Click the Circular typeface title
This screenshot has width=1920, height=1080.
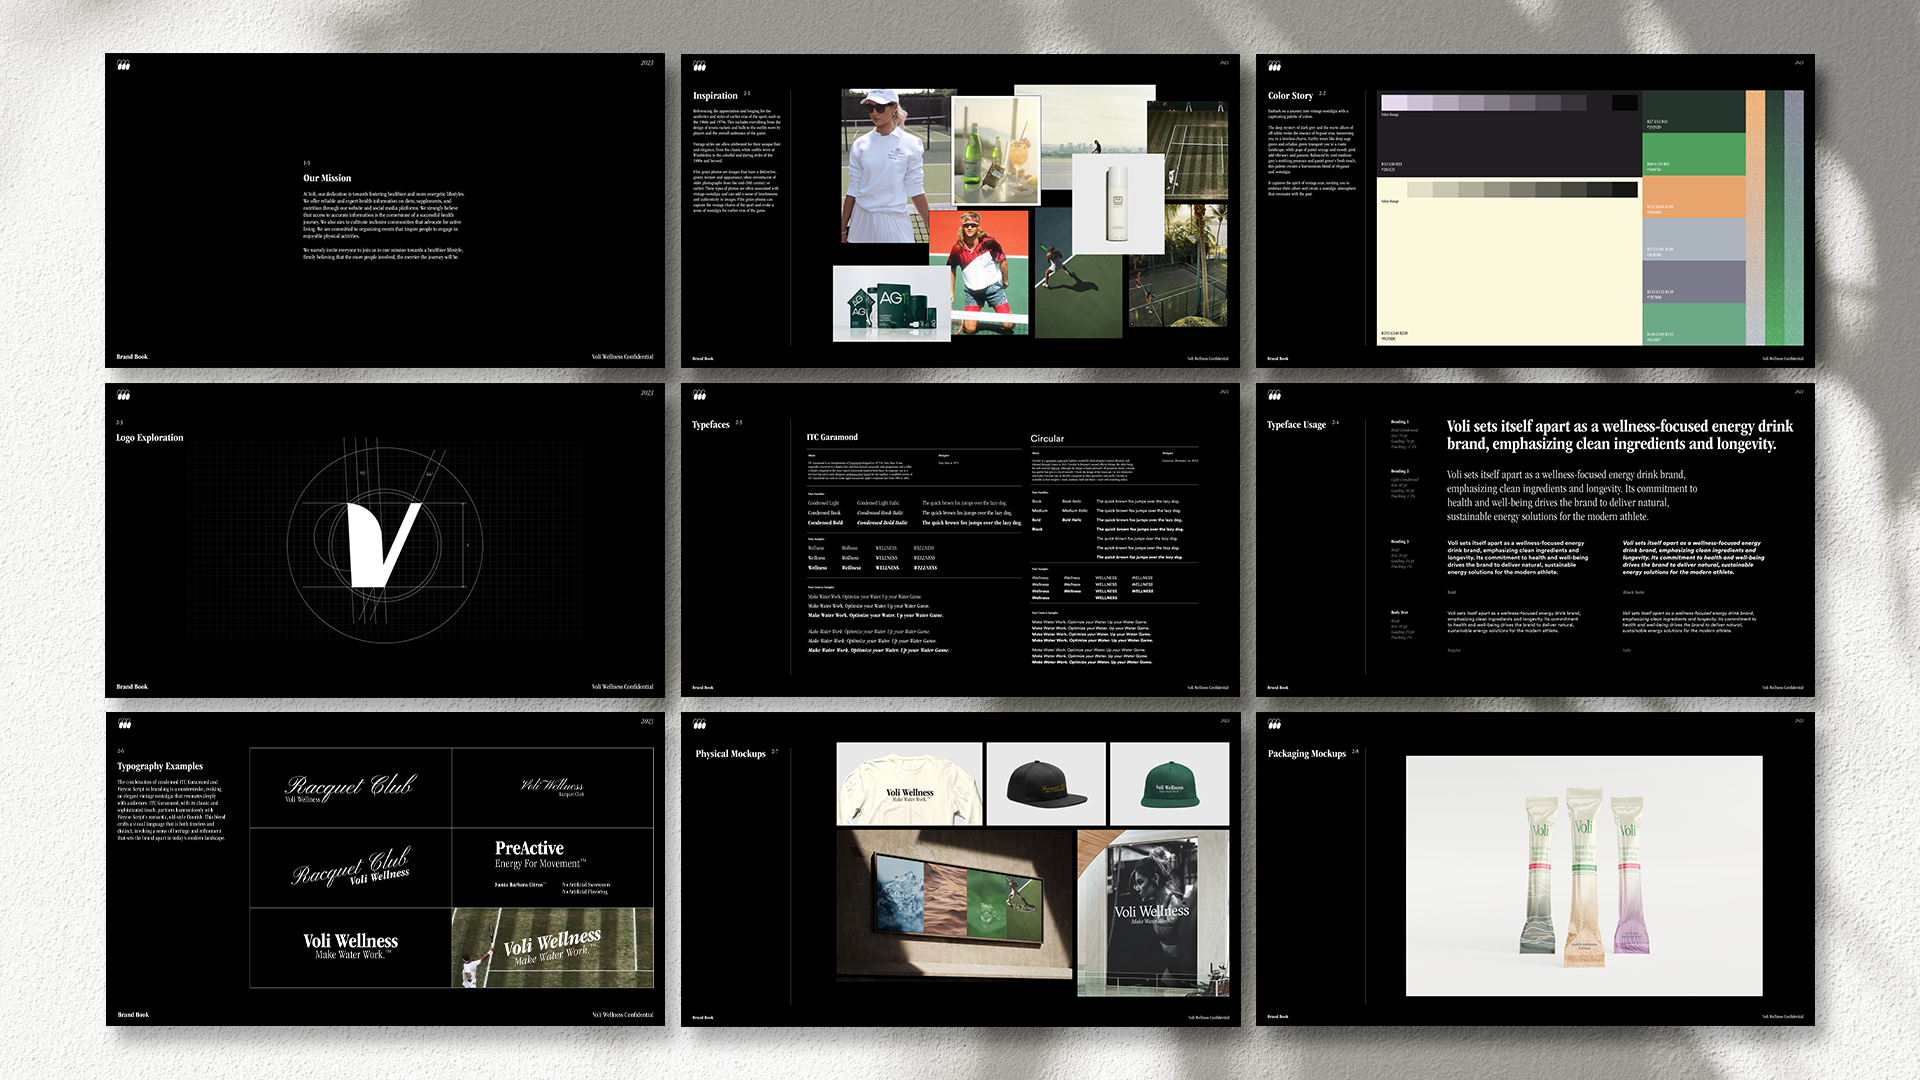pos(1047,439)
